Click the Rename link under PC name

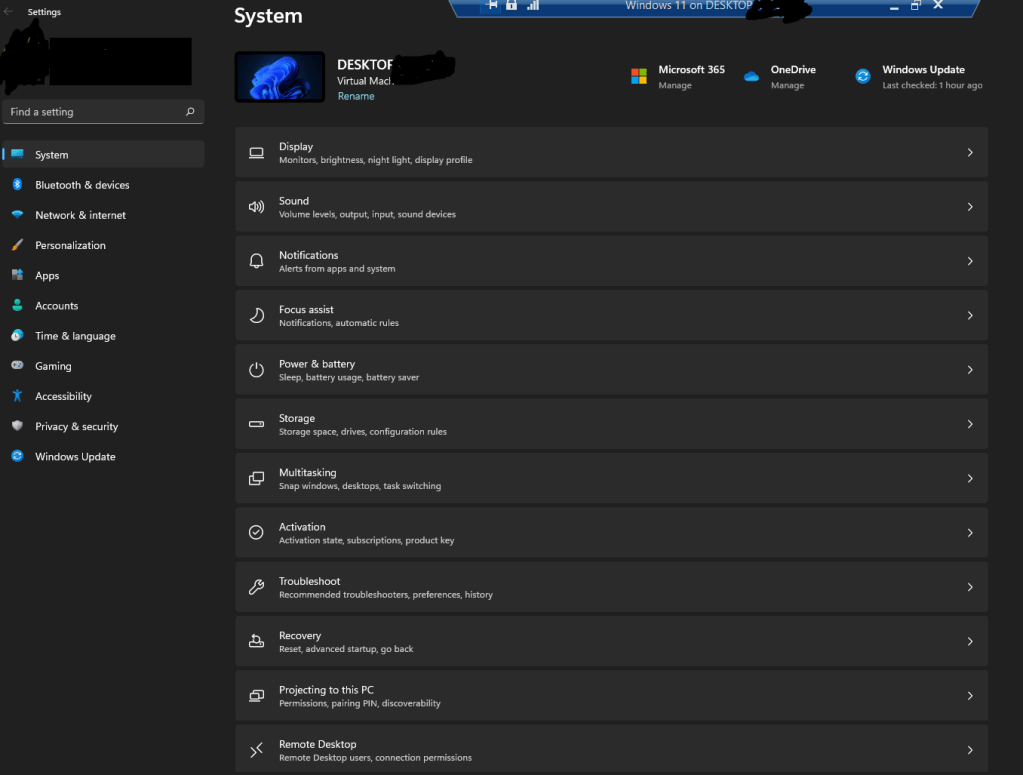(x=356, y=96)
